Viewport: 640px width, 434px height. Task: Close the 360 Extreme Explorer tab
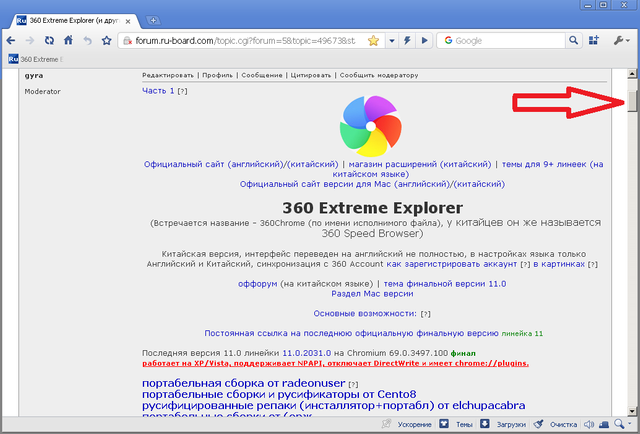click(128, 21)
